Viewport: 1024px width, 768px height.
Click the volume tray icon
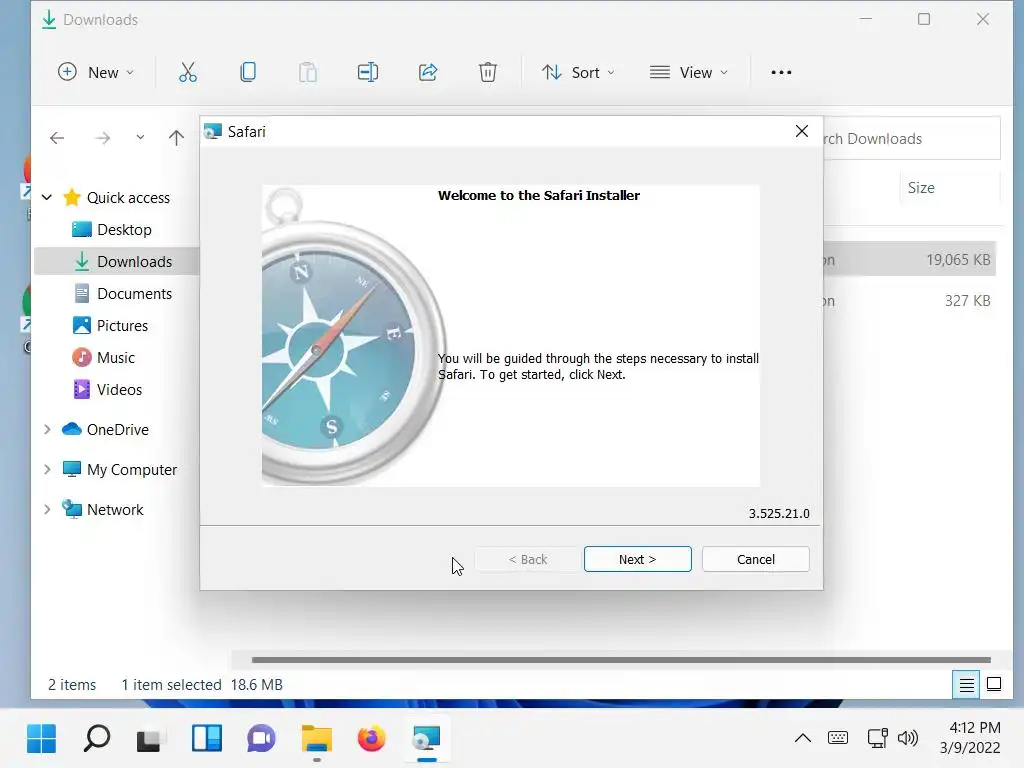[x=908, y=738]
